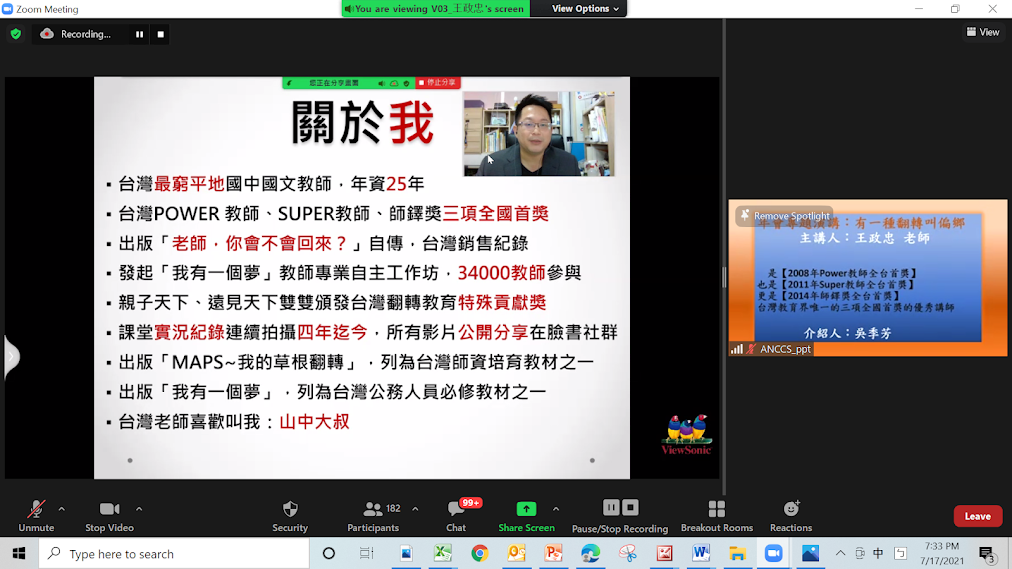
Task: Stop Video camera
Action: click(x=109, y=516)
